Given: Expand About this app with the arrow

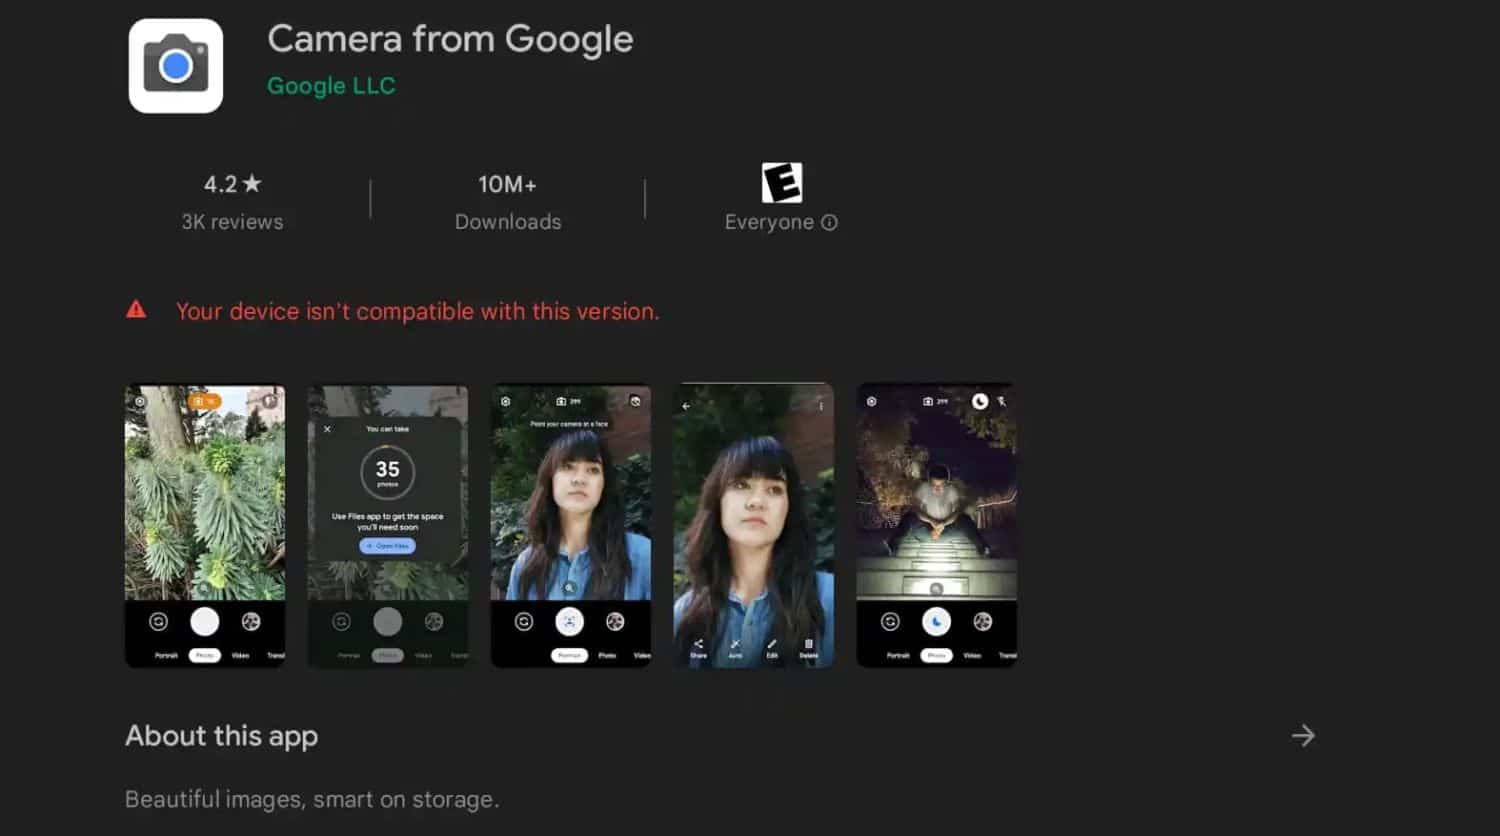Looking at the screenshot, I should point(1302,736).
